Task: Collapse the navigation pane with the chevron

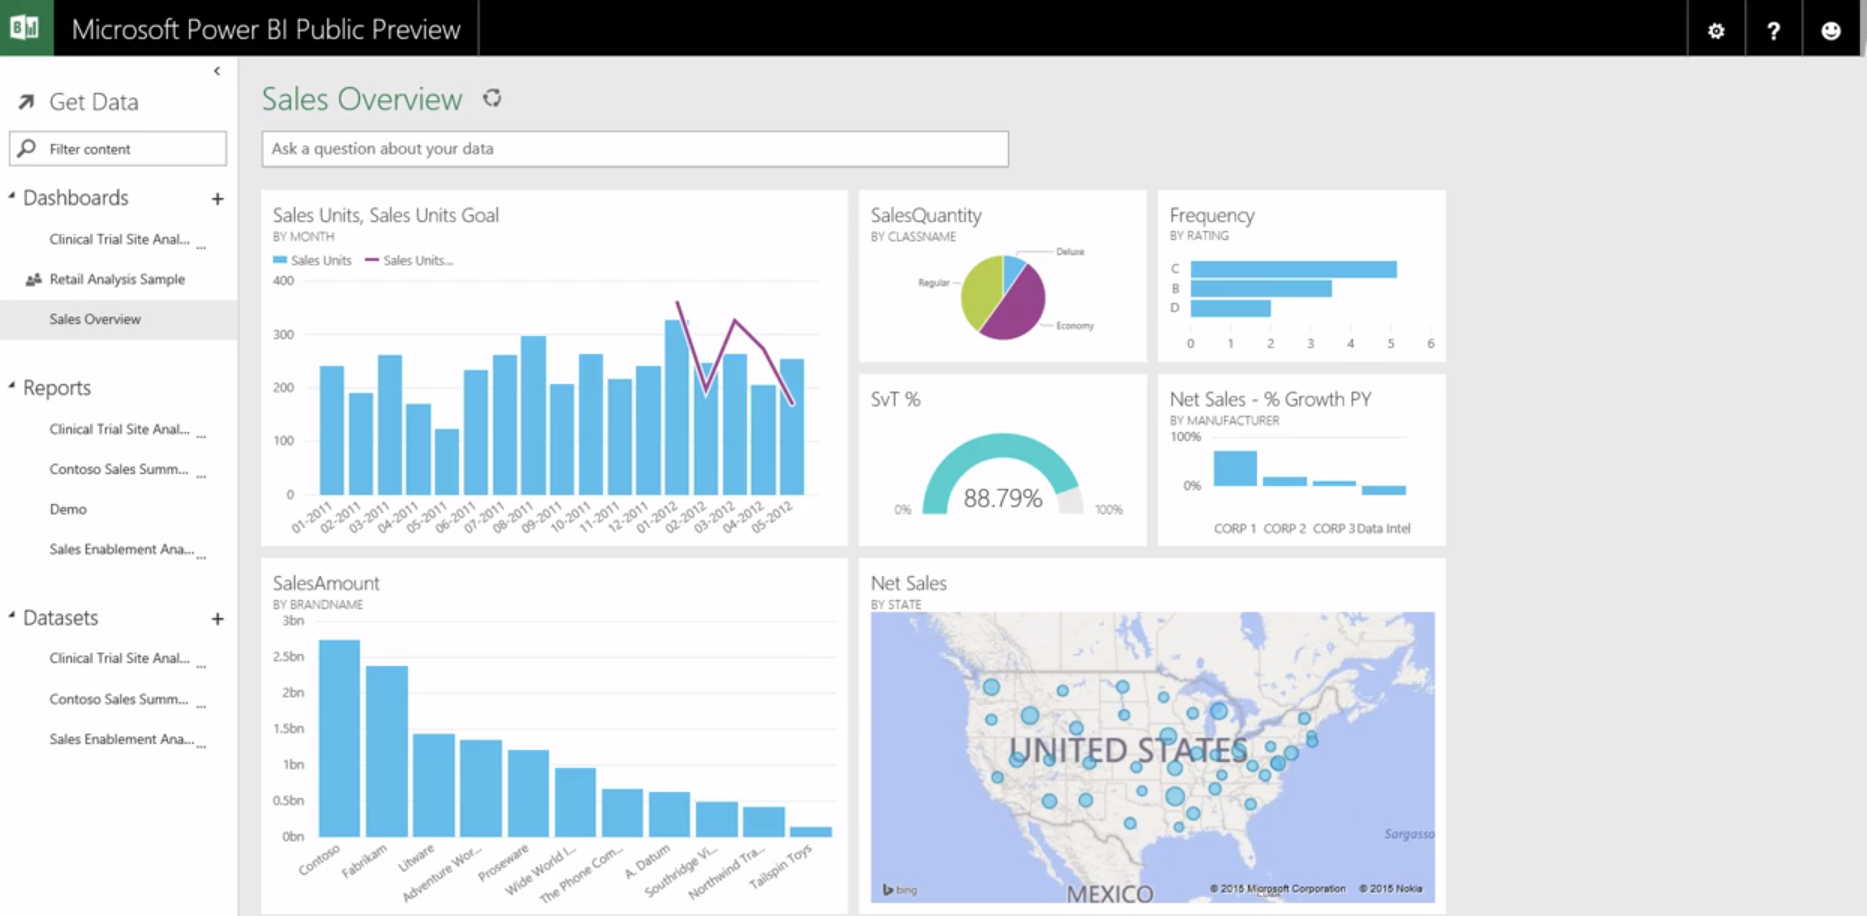Action: (217, 70)
